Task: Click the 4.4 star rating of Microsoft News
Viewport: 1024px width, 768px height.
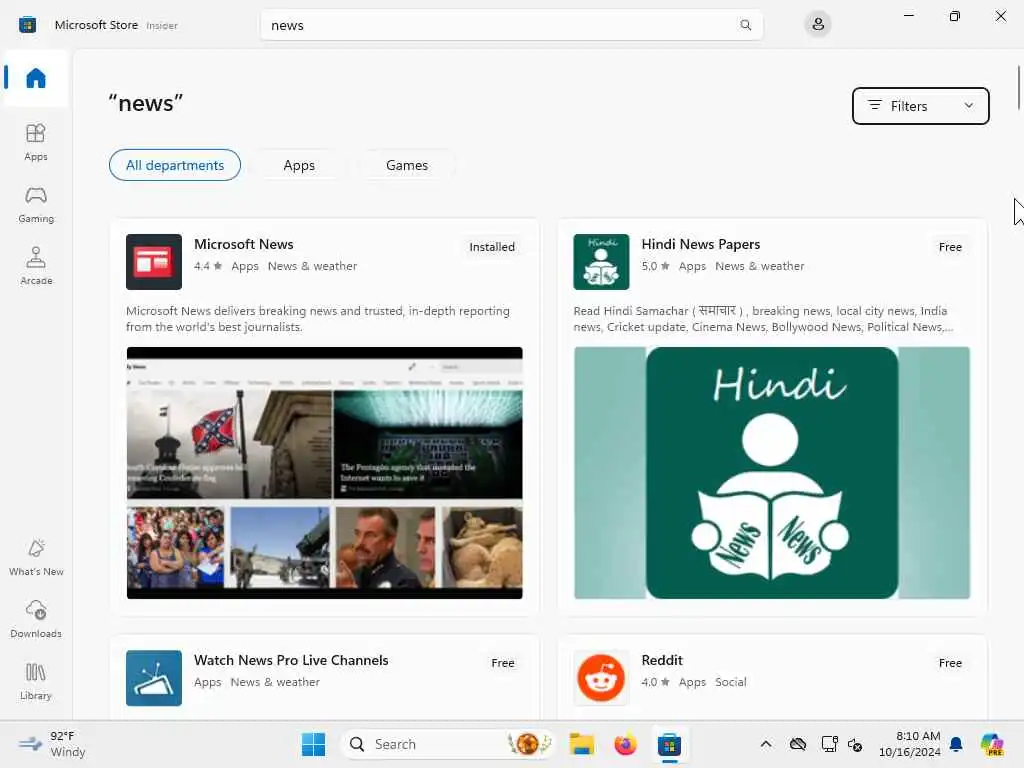Action: (x=208, y=266)
